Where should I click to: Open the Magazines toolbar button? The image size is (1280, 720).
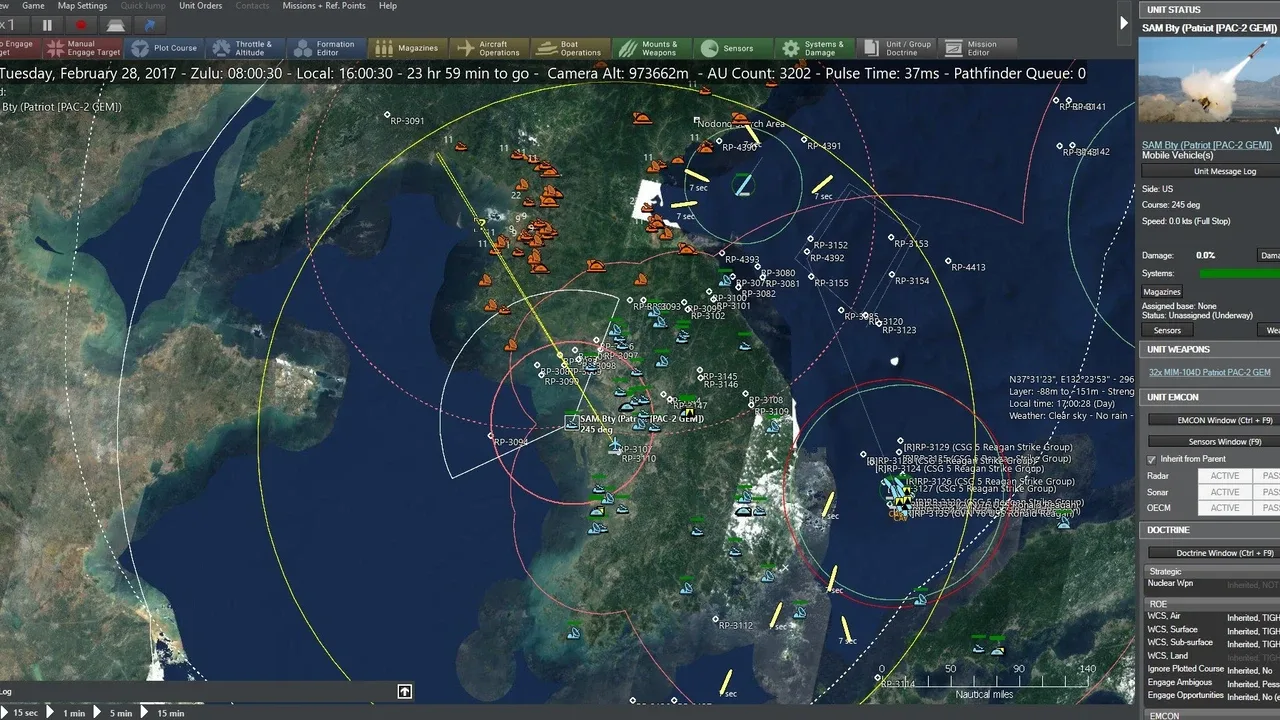(407, 48)
